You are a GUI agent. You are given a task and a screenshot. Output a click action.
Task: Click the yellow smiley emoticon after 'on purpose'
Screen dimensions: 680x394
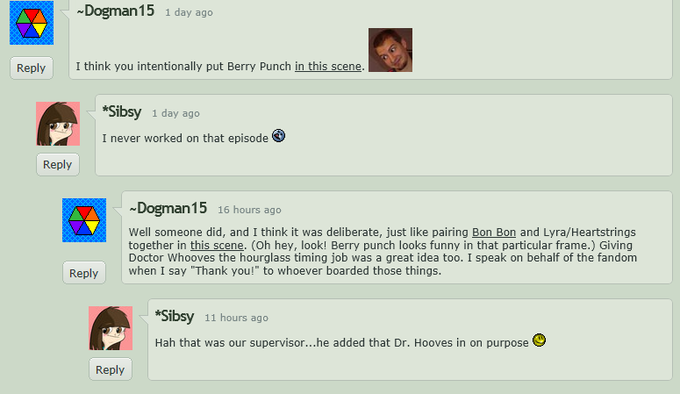(539, 340)
